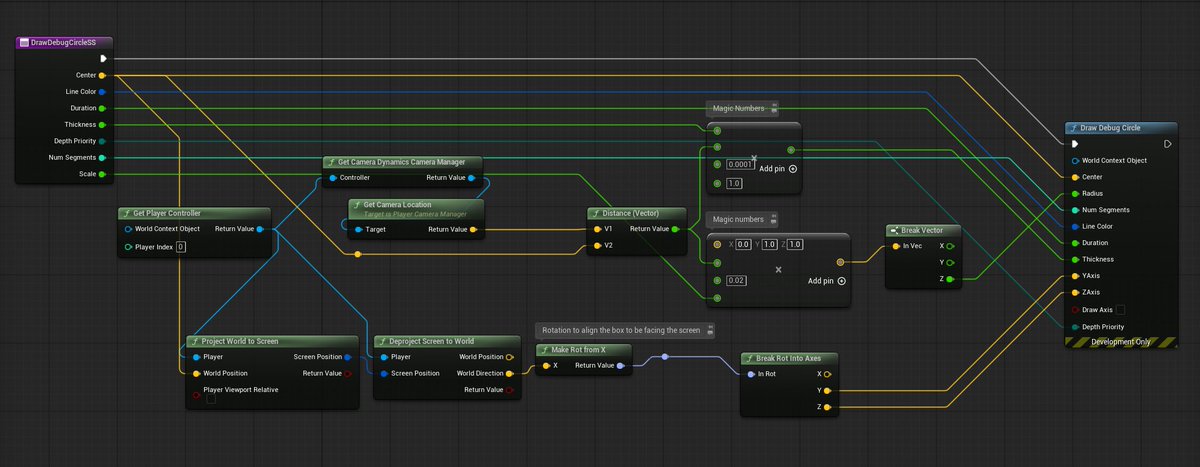Click the function icon on Get Player Controller
The image size is (1200, 467).
click(125, 213)
